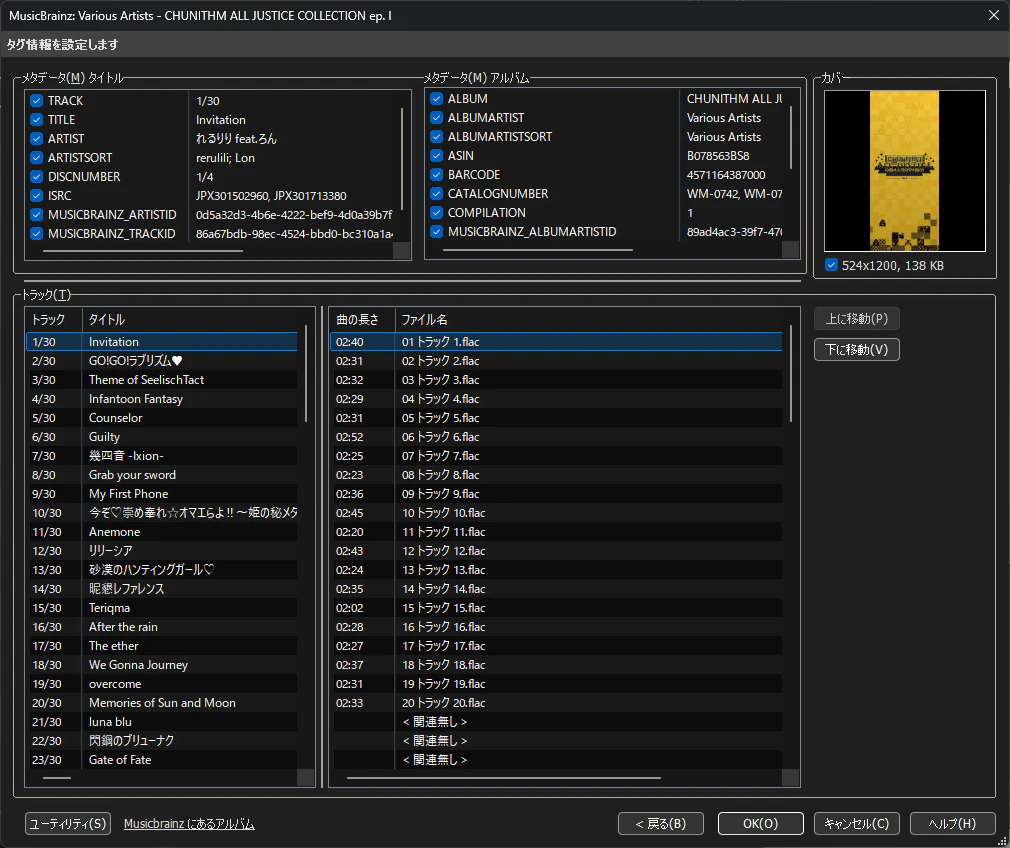1010x848 pixels.
Task: Select file '05 トラック 5.flac' row
Action: pyautogui.click(x=440, y=418)
